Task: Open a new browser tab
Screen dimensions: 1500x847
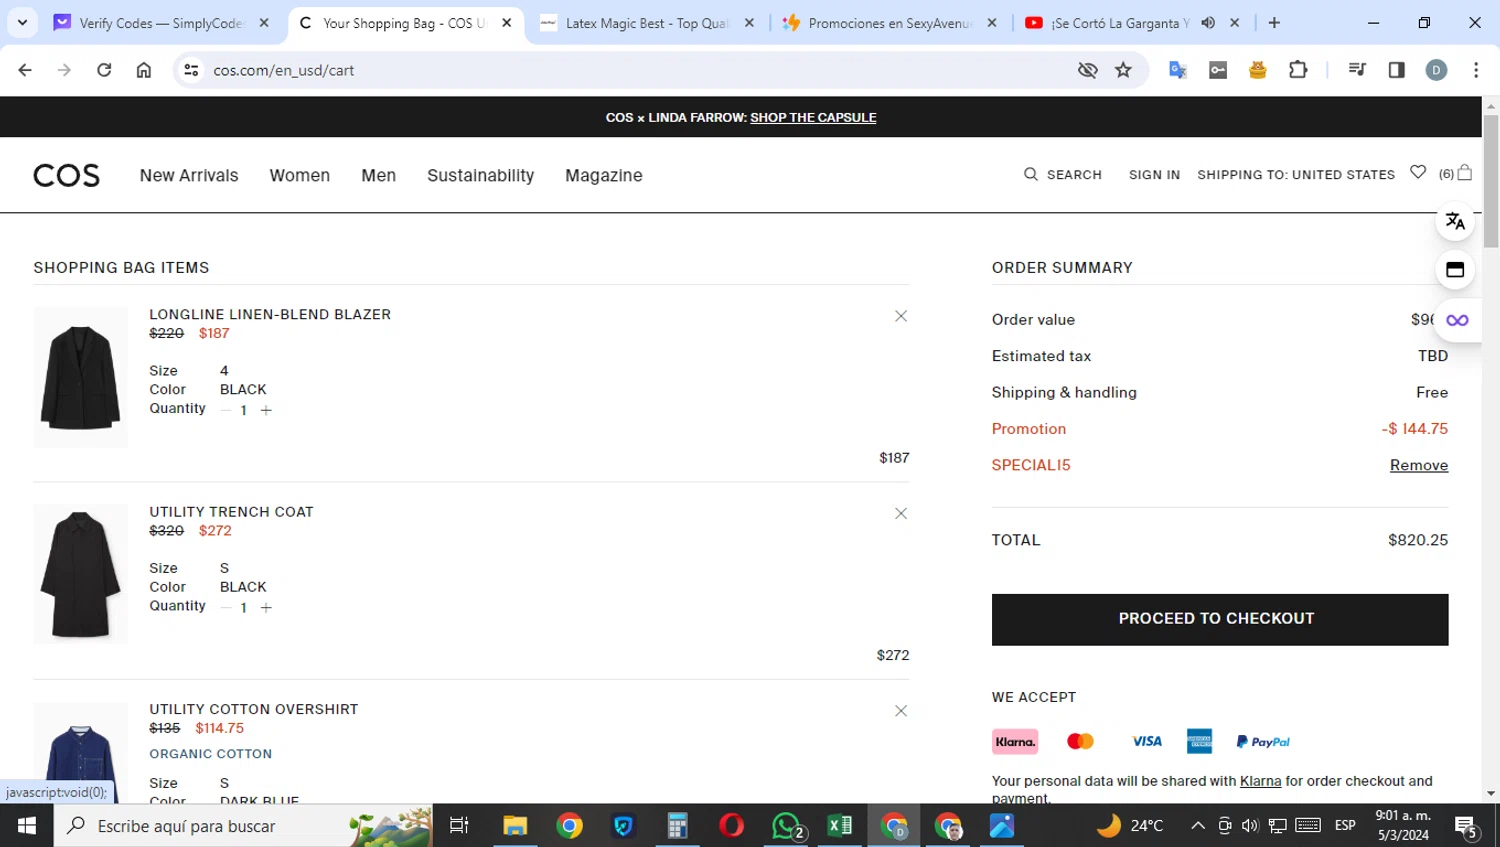Action: pos(1274,22)
